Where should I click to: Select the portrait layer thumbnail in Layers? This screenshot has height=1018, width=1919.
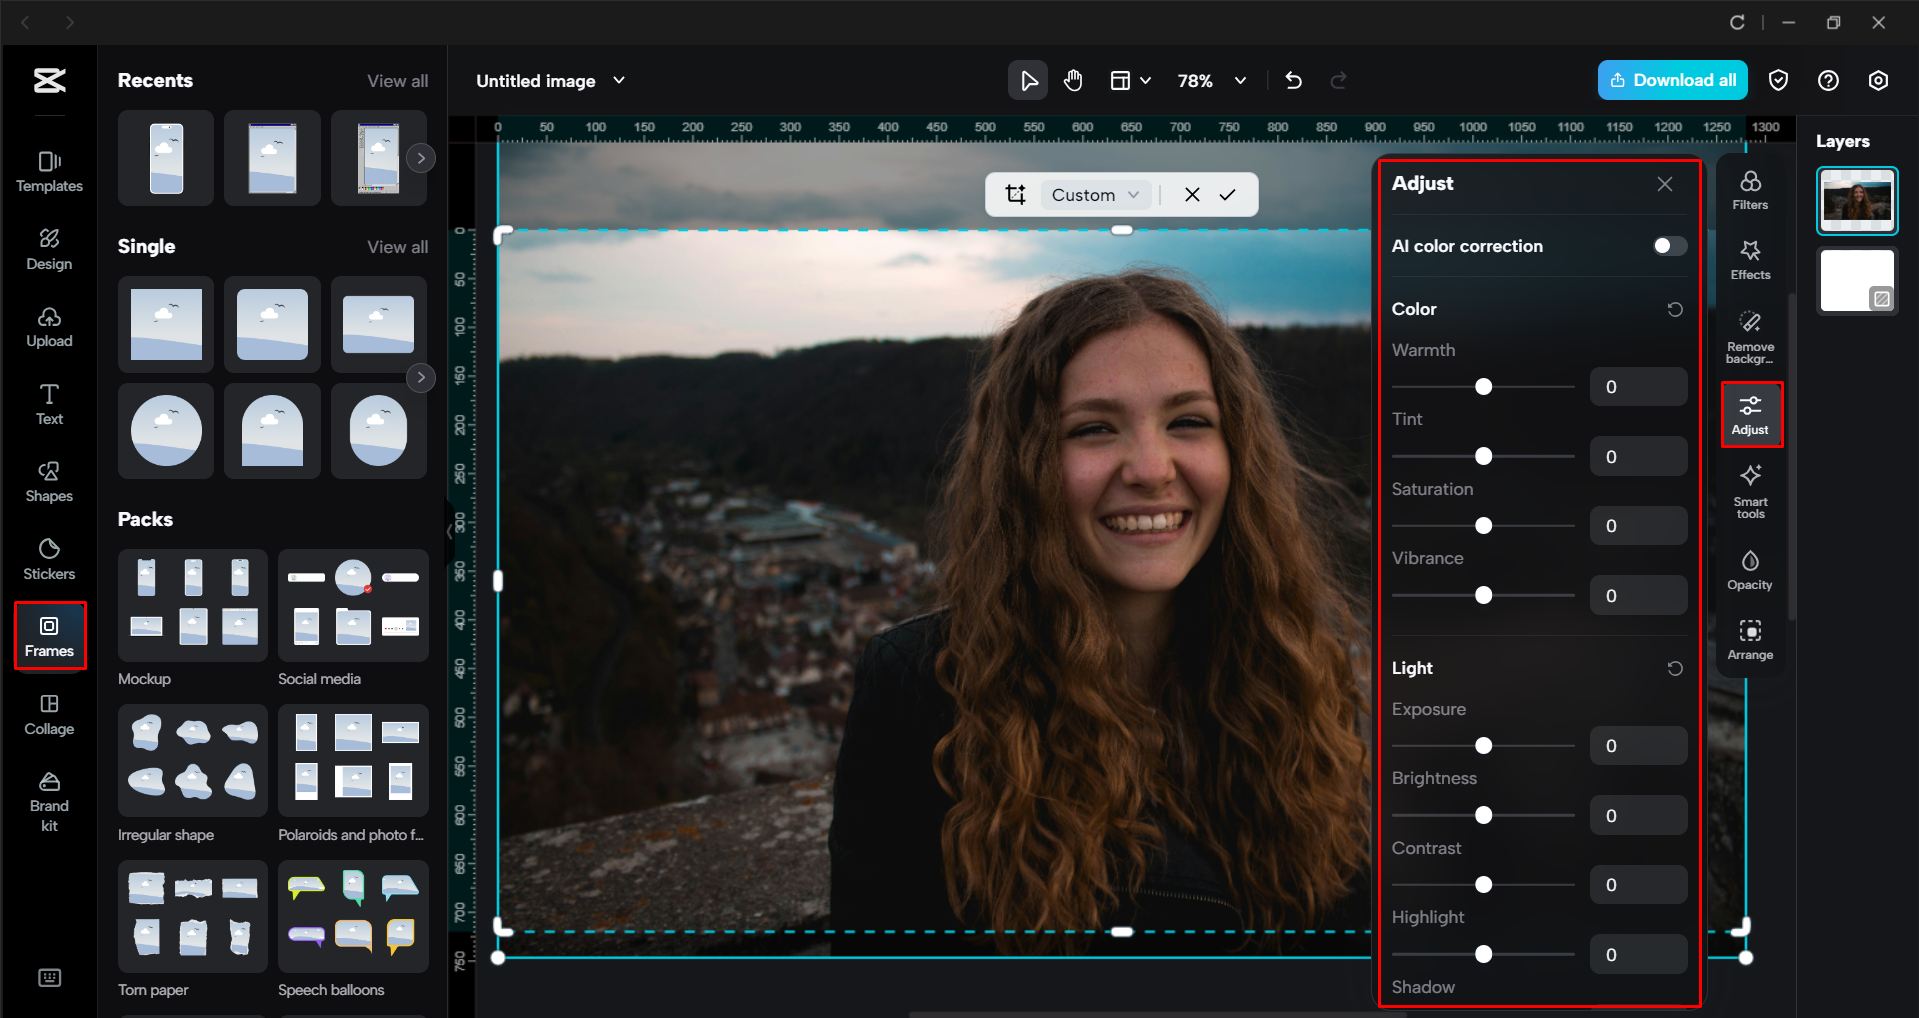pos(1856,200)
